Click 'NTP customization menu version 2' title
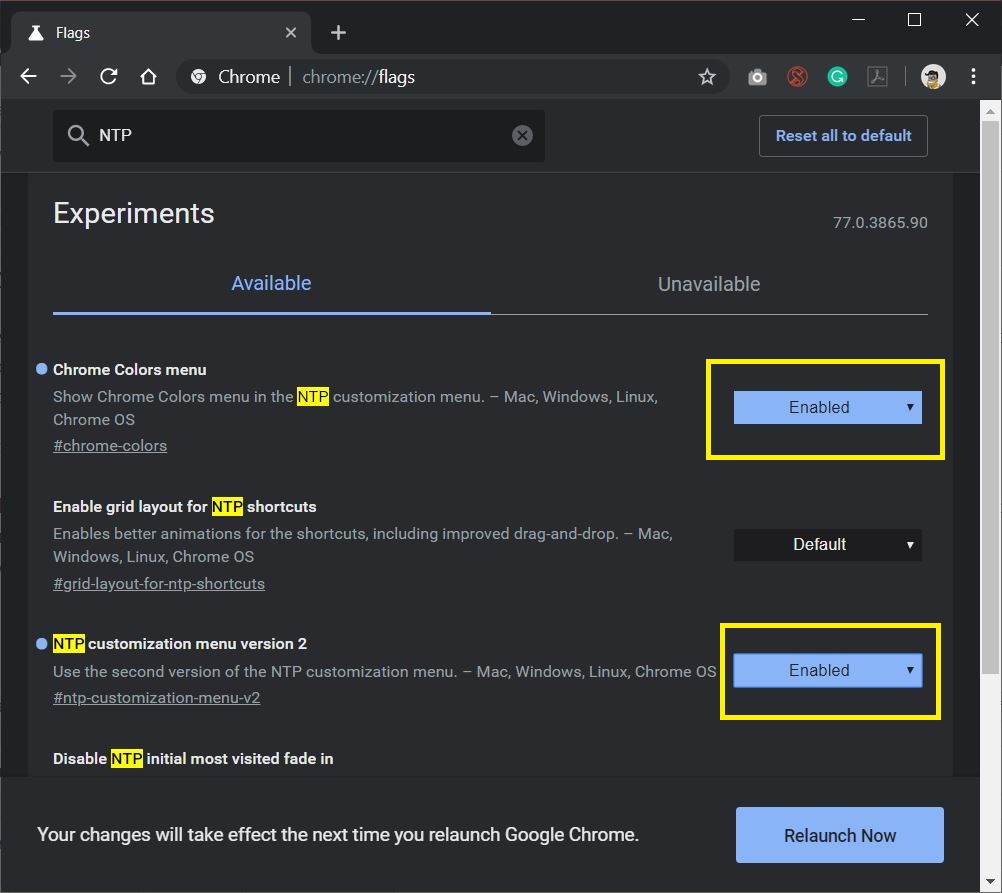1002x893 pixels. [180, 644]
